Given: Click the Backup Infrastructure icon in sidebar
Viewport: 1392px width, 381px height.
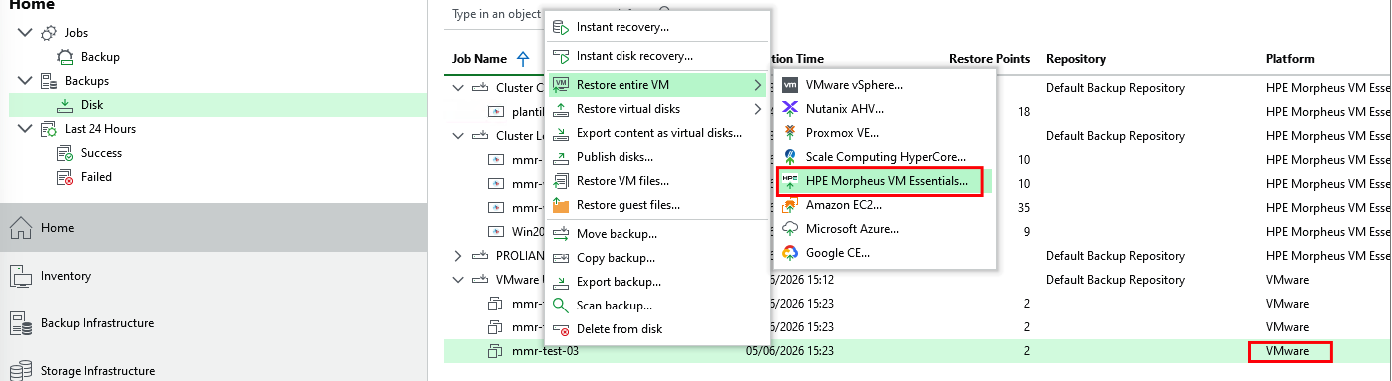Looking at the screenshot, I should (21, 323).
